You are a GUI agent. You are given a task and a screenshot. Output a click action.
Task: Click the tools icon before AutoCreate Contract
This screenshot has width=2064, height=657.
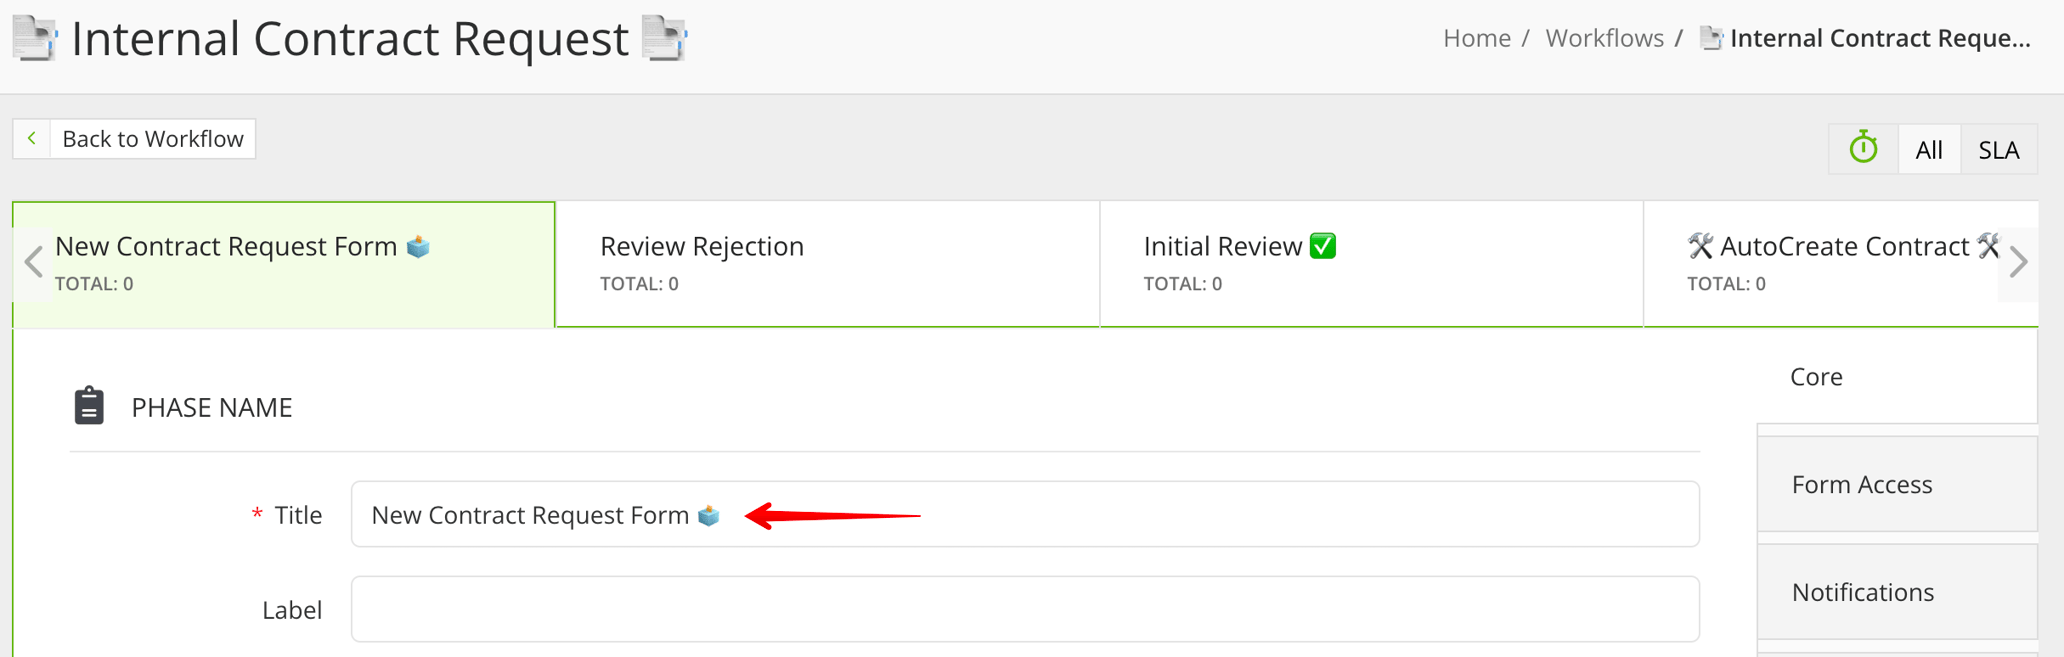[1702, 245]
